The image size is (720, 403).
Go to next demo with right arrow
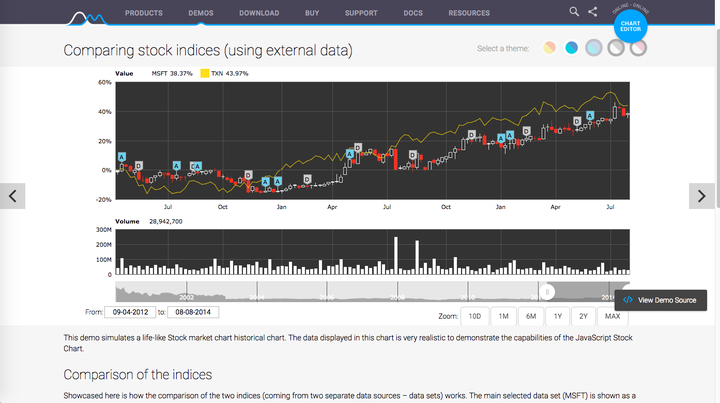coord(702,196)
